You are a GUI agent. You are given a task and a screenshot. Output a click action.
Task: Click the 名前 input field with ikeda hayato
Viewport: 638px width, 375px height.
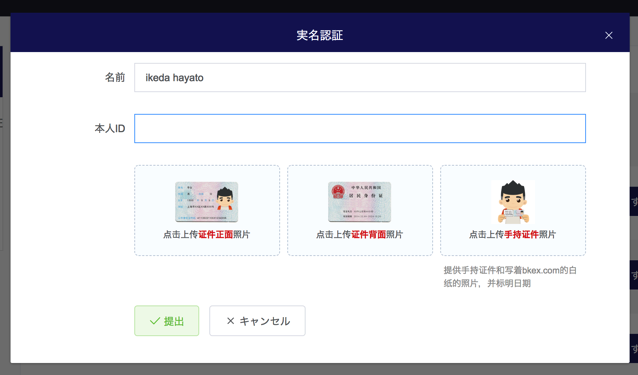coord(360,77)
